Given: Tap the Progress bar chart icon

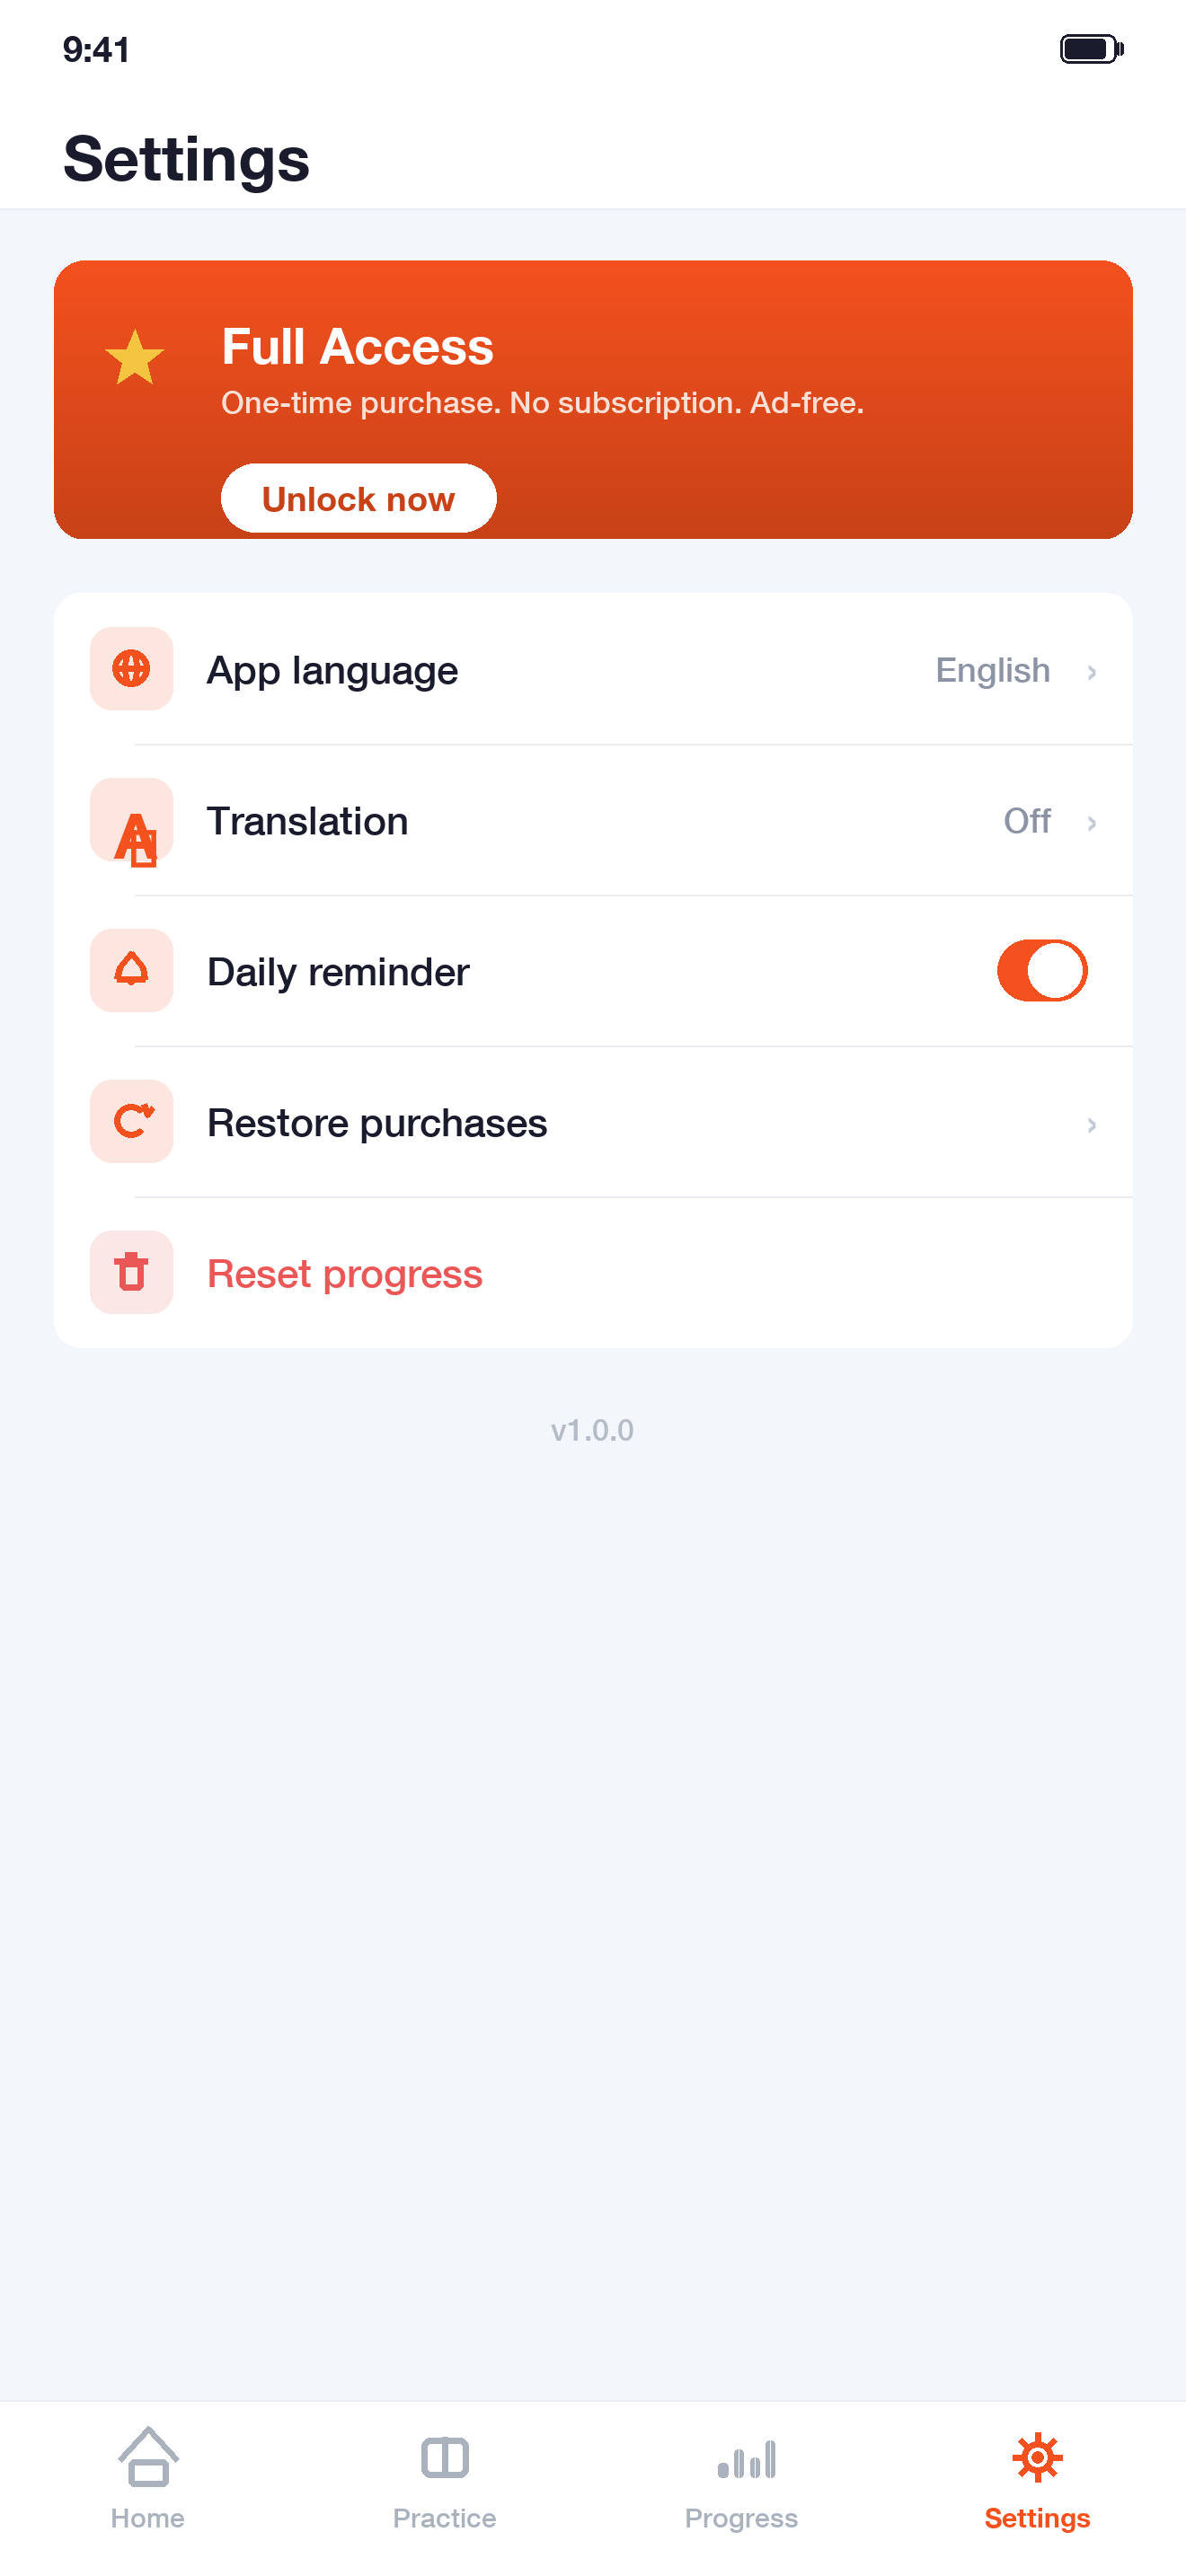Looking at the screenshot, I should pyautogui.click(x=746, y=2459).
